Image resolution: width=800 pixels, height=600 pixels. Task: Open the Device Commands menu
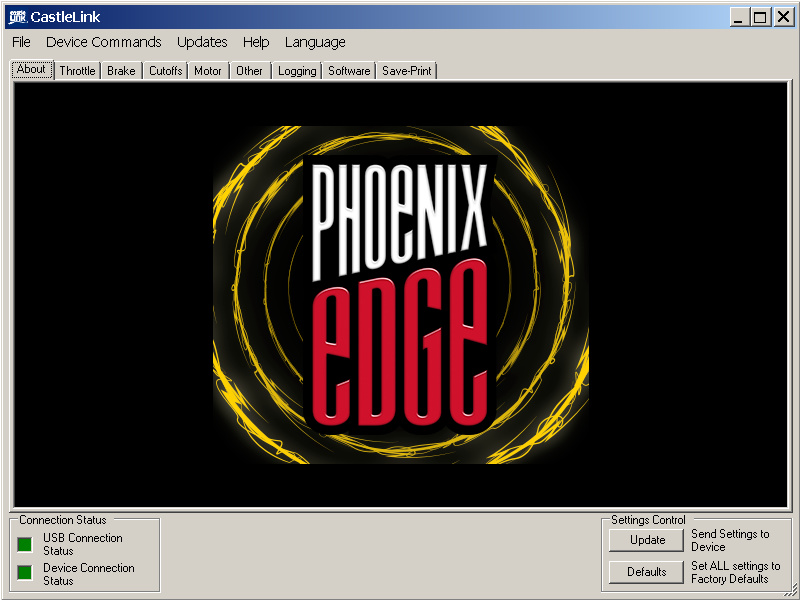point(103,42)
